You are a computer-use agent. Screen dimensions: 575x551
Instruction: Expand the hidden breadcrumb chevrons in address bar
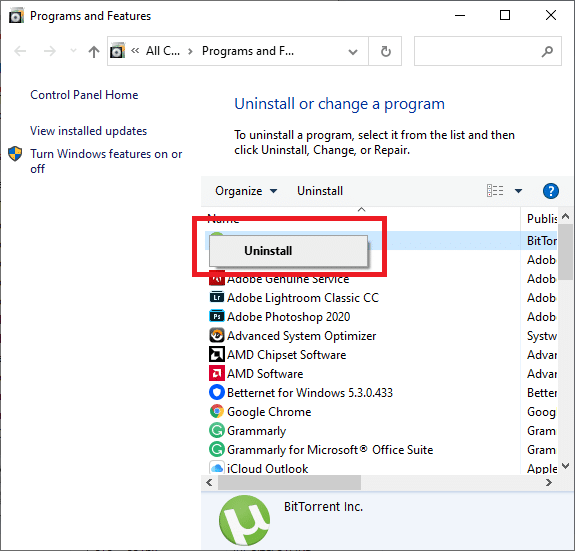(135, 51)
